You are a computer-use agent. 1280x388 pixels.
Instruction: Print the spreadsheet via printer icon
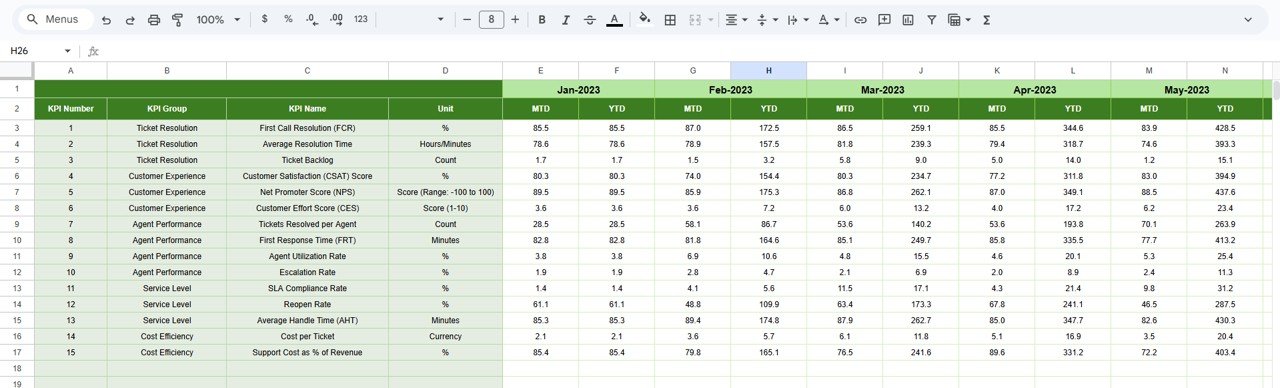click(x=154, y=19)
